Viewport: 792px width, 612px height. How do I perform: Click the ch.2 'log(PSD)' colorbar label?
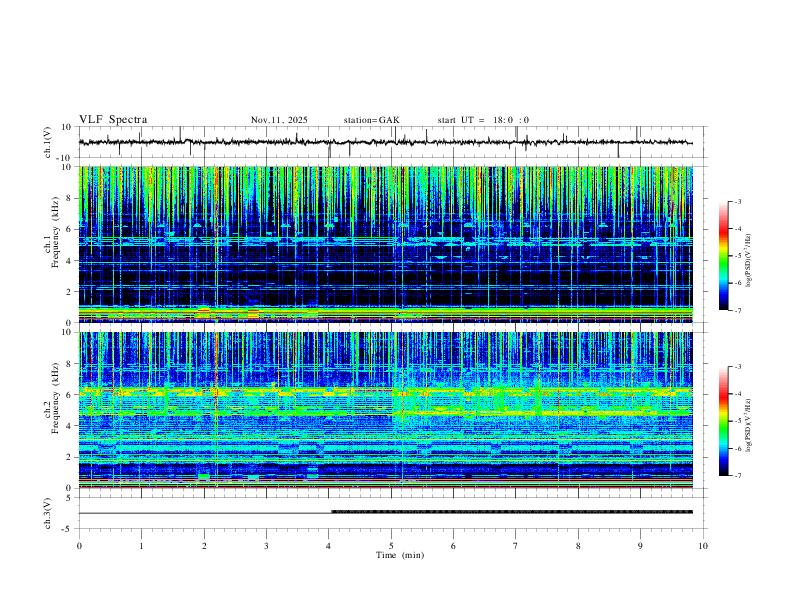coord(748,425)
